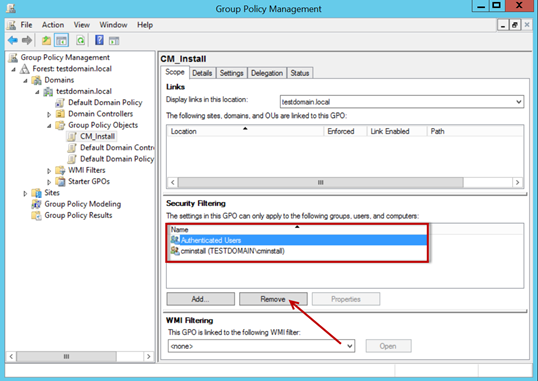Viewport: 538px width, 381px height.
Task: Click the Default Domain Controllers GPO icon
Action: [72, 148]
